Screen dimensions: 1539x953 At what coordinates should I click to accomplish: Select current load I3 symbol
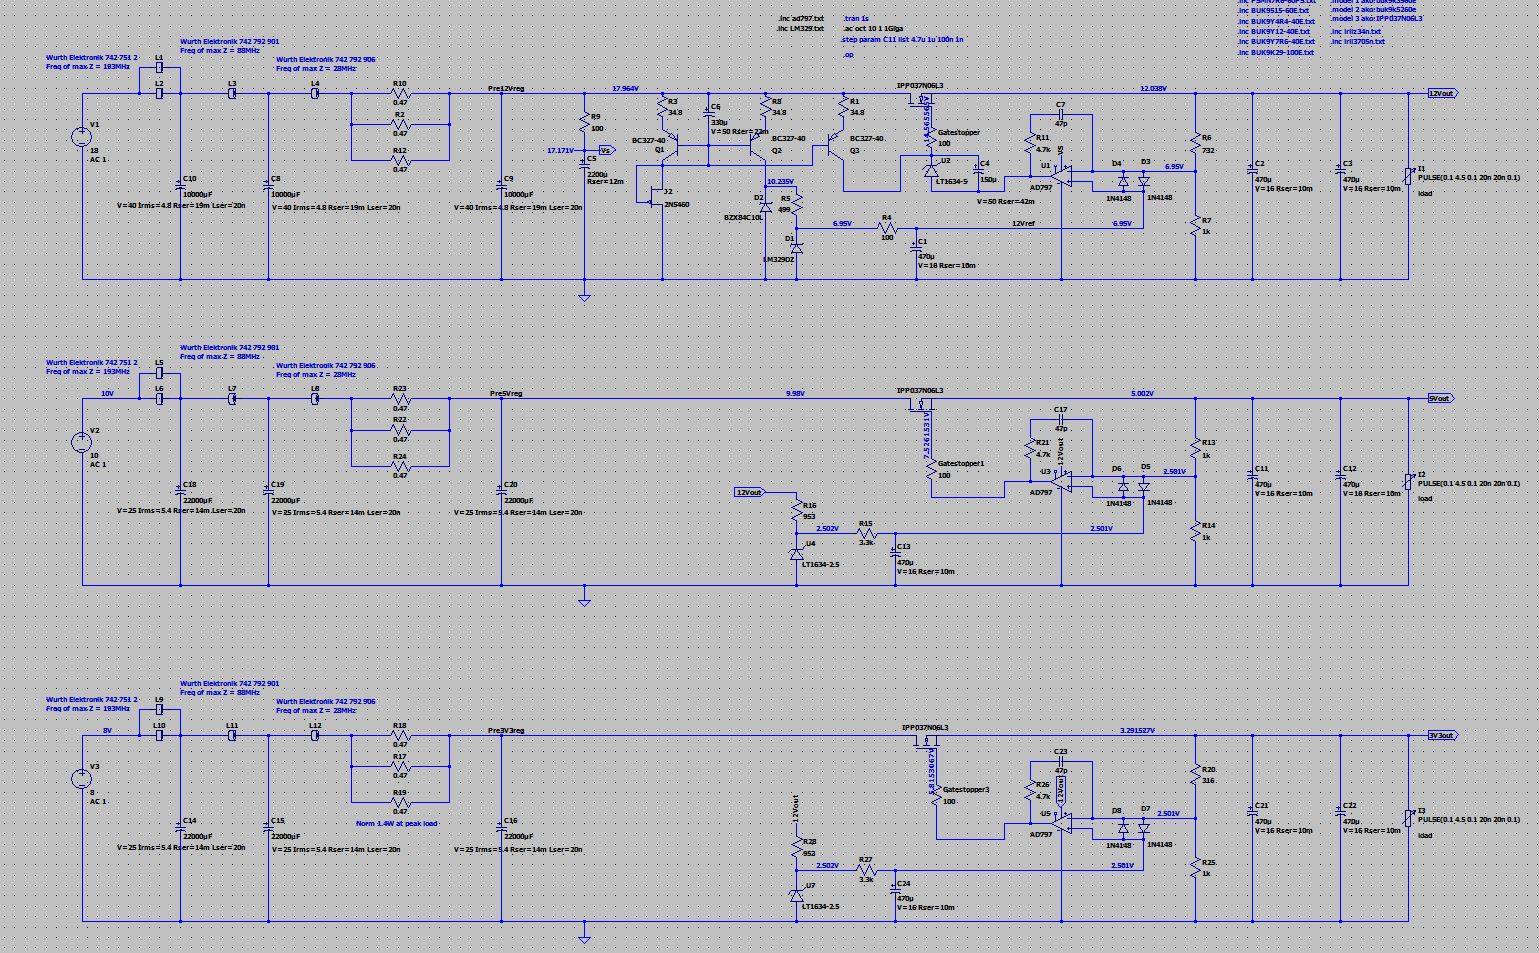coord(1408,818)
